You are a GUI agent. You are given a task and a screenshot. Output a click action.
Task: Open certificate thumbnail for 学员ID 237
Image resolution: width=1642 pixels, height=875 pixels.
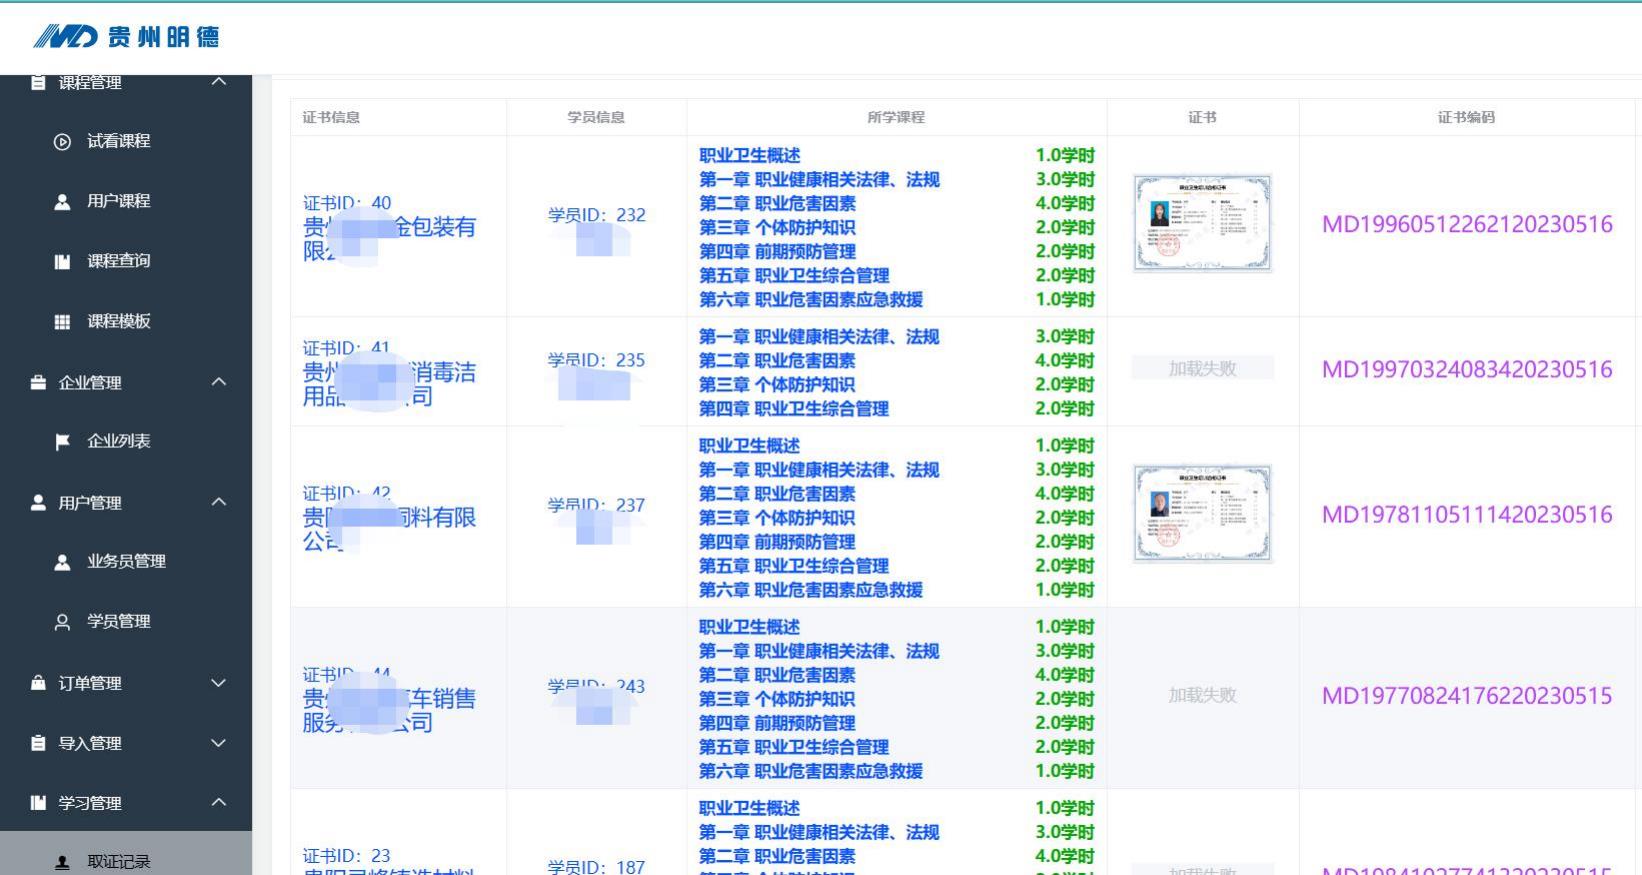(1202, 513)
